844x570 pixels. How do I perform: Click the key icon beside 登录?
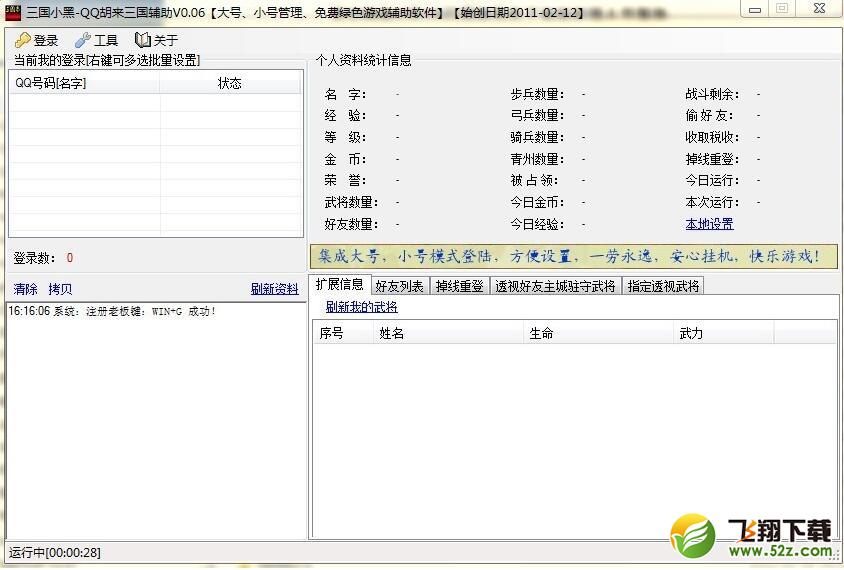tap(23, 40)
